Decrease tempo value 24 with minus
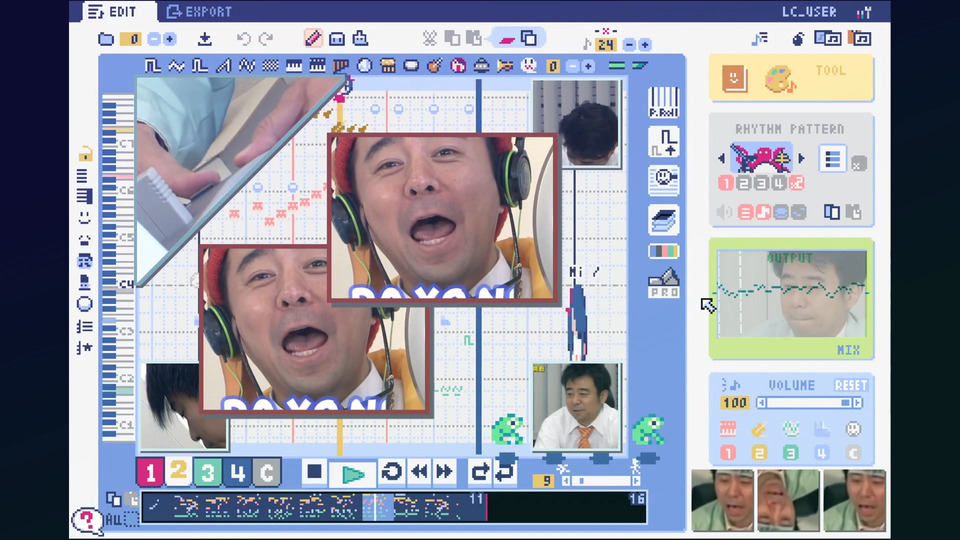Screen dimensions: 960x540 point(629,45)
